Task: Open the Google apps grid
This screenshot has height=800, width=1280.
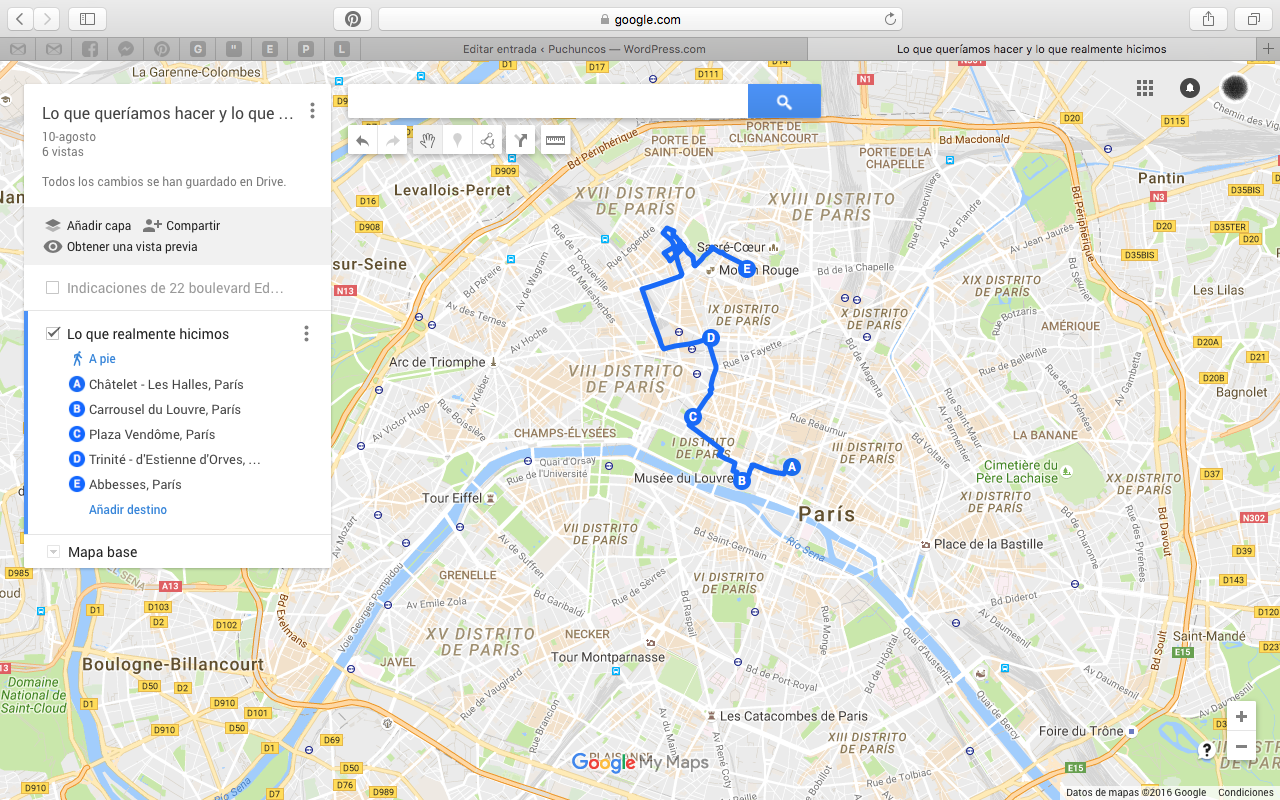Action: click(x=1145, y=88)
